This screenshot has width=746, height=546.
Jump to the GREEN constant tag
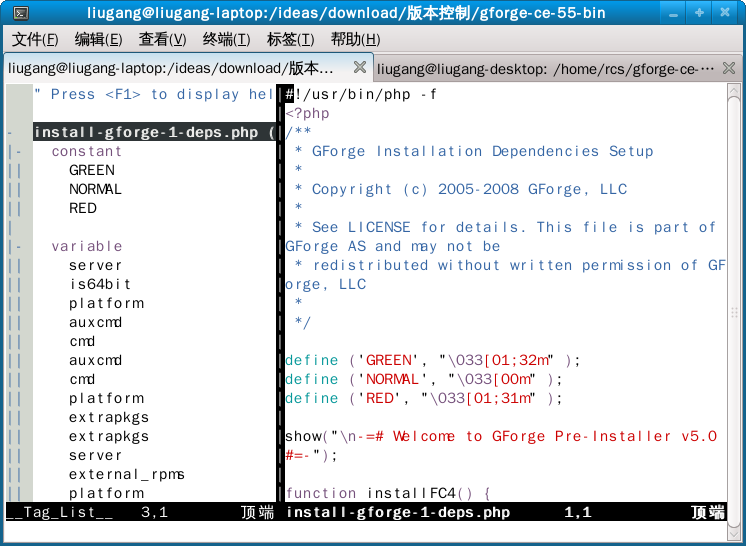pos(92,170)
